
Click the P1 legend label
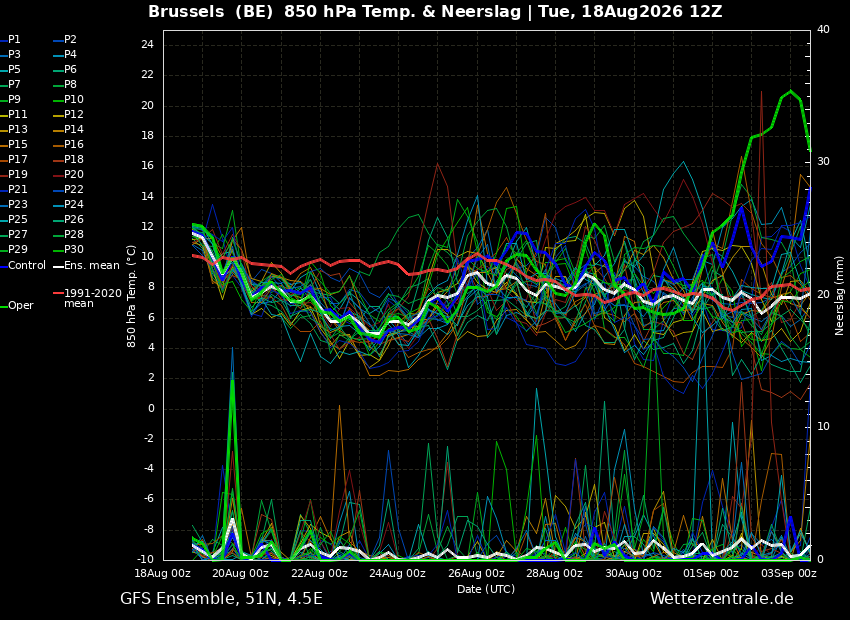click(14, 40)
